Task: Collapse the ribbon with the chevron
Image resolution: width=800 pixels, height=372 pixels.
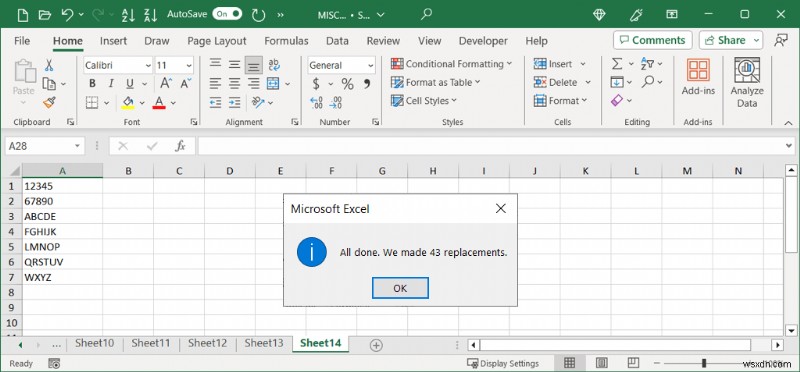Action: (788, 122)
